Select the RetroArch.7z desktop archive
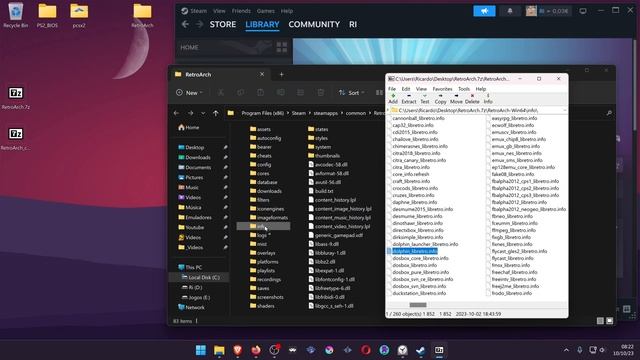This screenshot has height=360, width=640. [16, 98]
